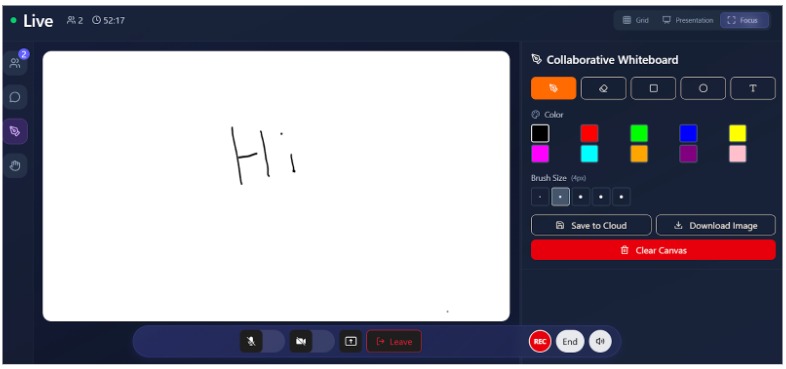Choose the third brush size
This screenshot has height=369, width=786.
coord(581,197)
